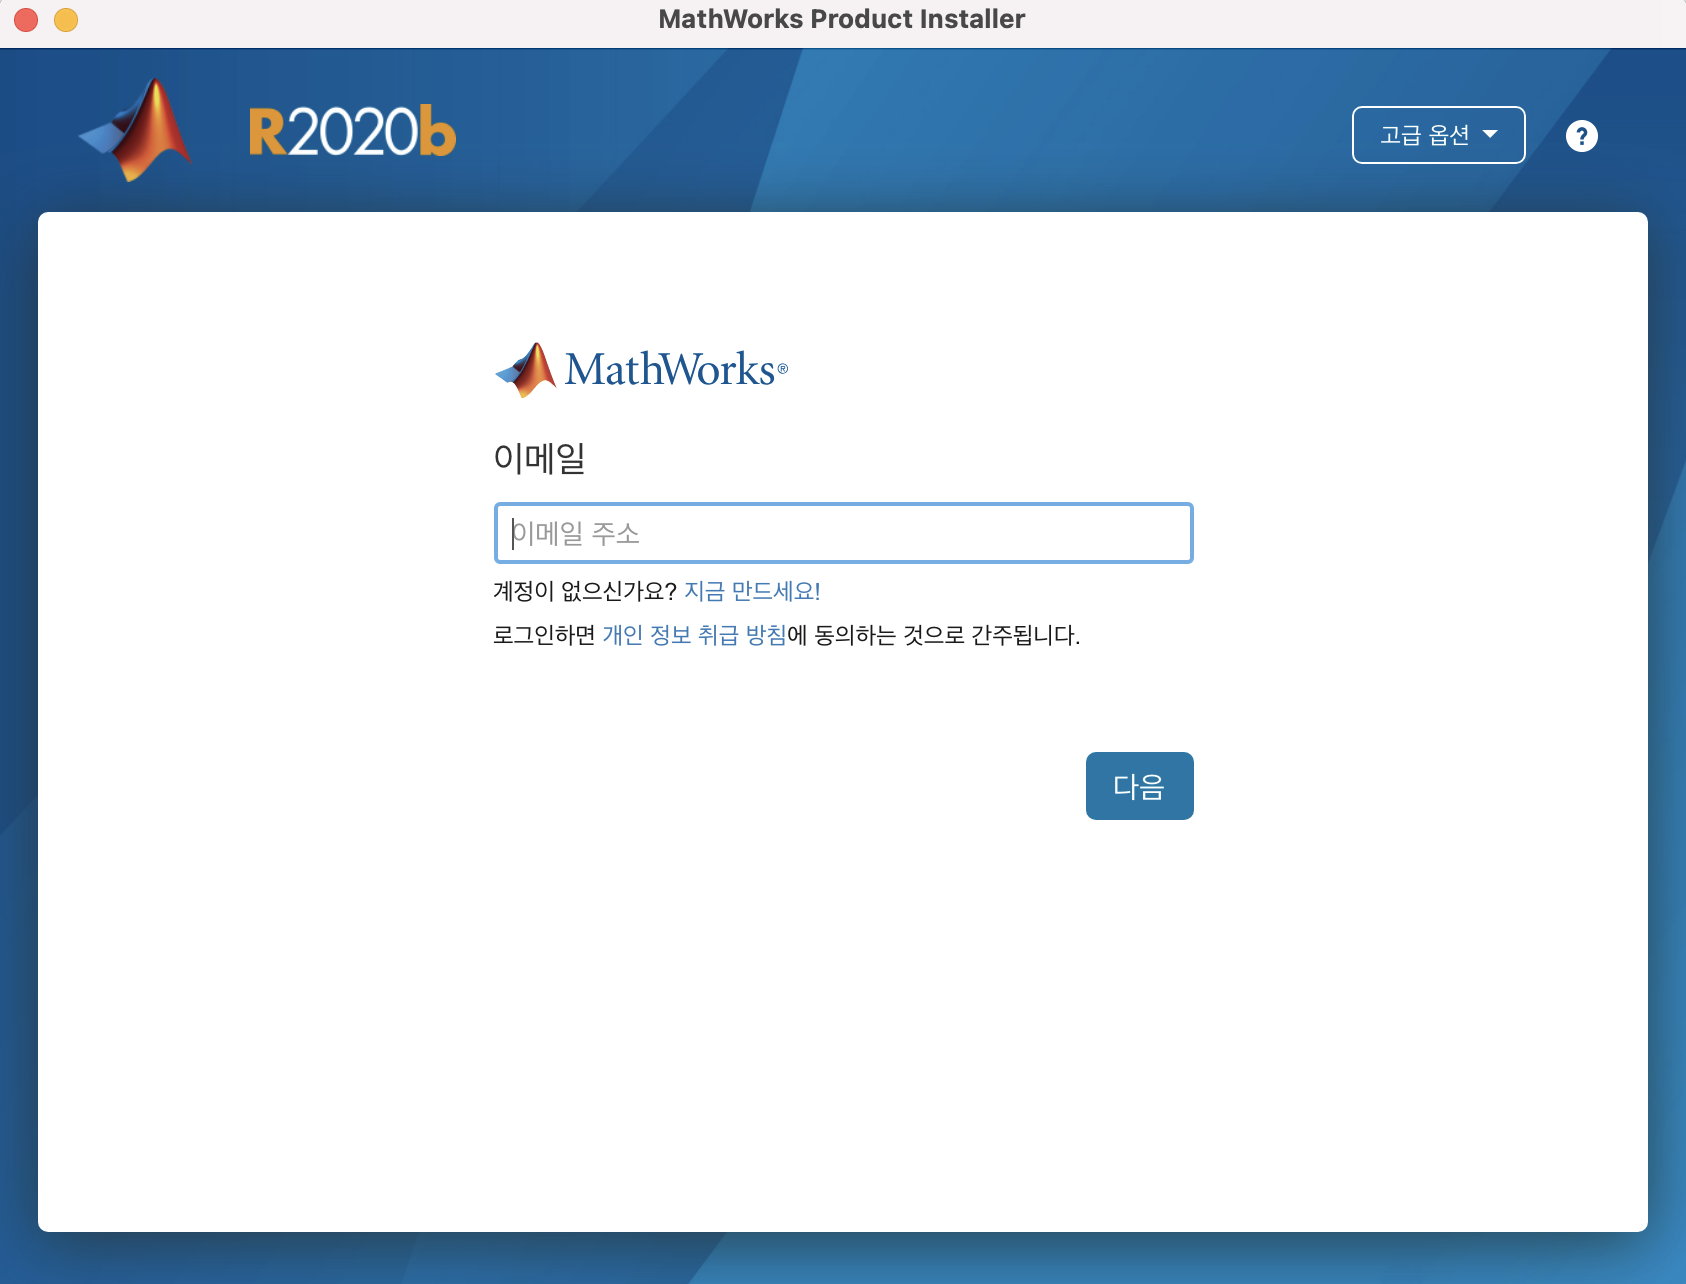Open the help question mark icon
Image resolution: width=1686 pixels, height=1284 pixels.
pos(1581,136)
